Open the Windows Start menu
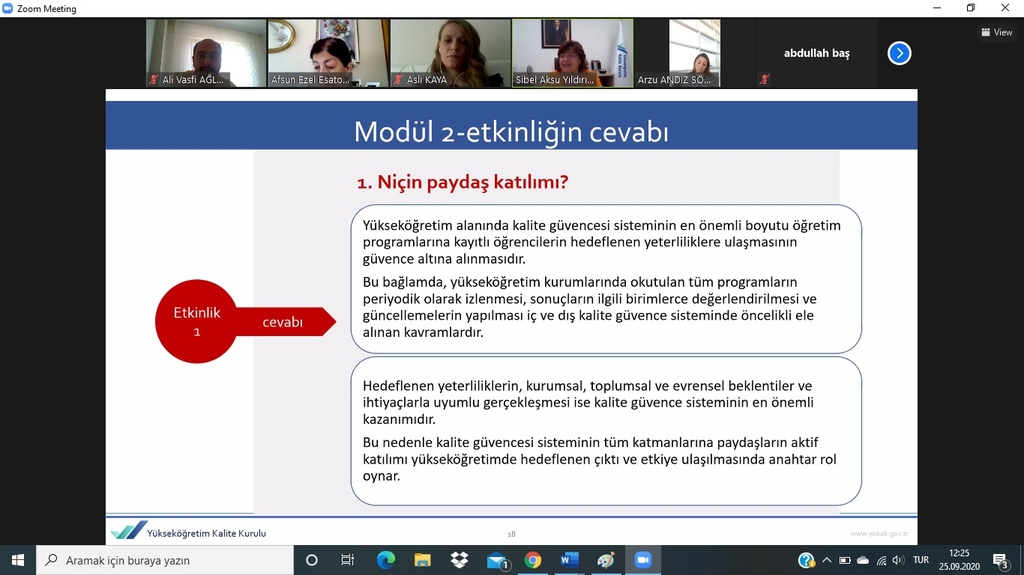Image resolution: width=1024 pixels, height=575 pixels. click(18, 560)
